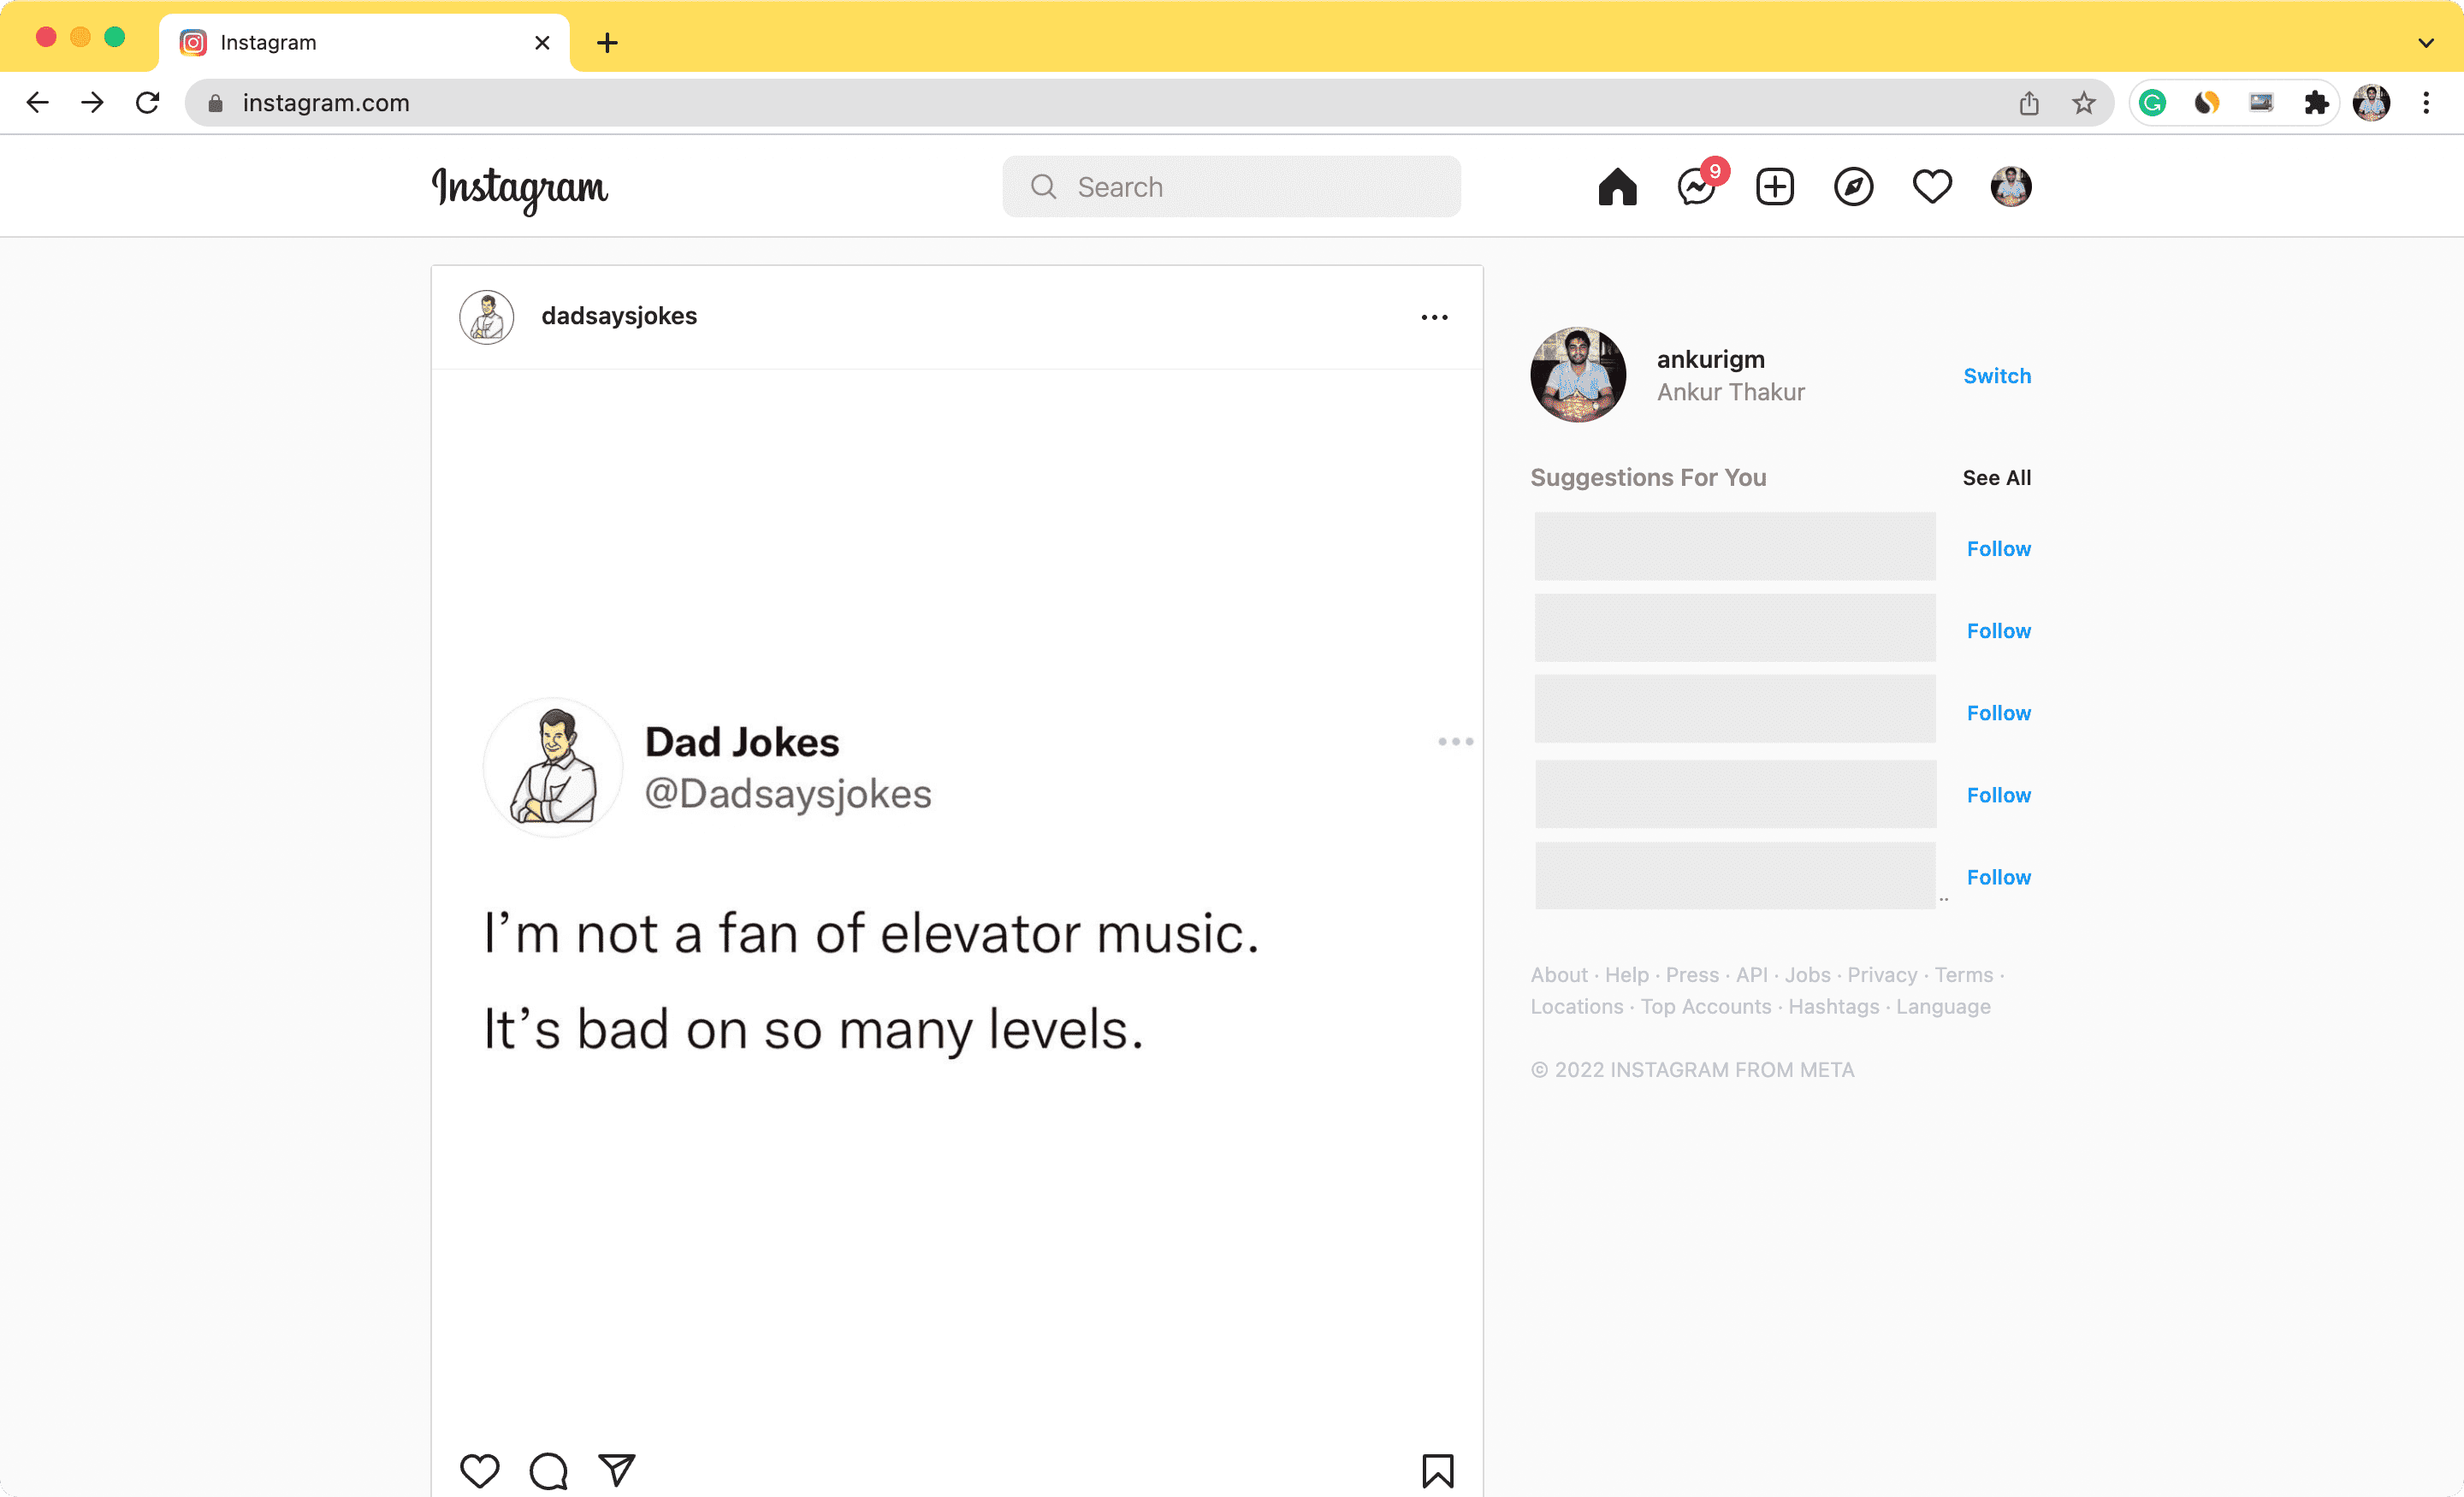Screen dimensions: 2464x1497
Task: Open the Terms footer link
Action: 1963,975
